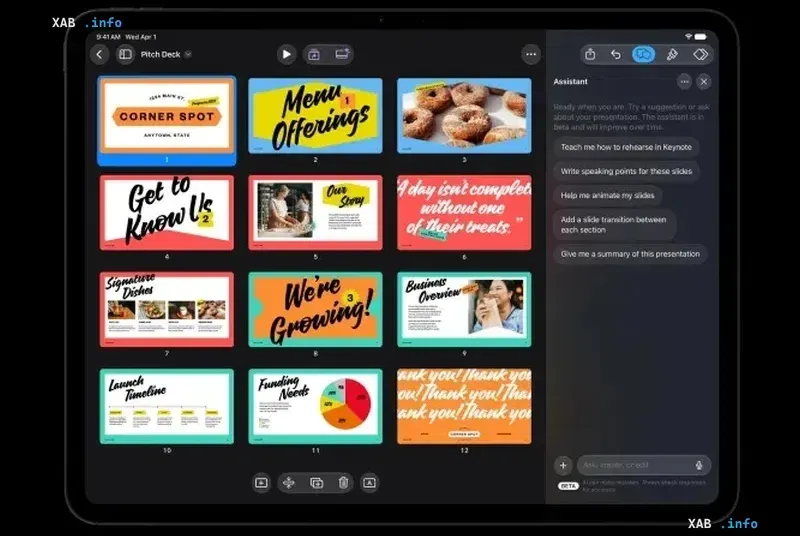Select the Get to Know Us slide
This screenshot has width=800, height=536.
tap(167, 213)
